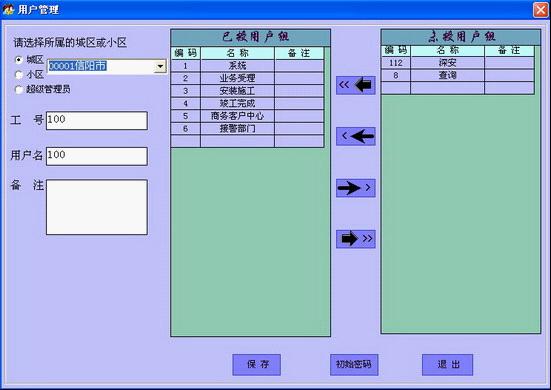This screenshot has width=551, height=390.
Task: Click the 备注 cell of the 系统 row
Action: coord(299,66)
